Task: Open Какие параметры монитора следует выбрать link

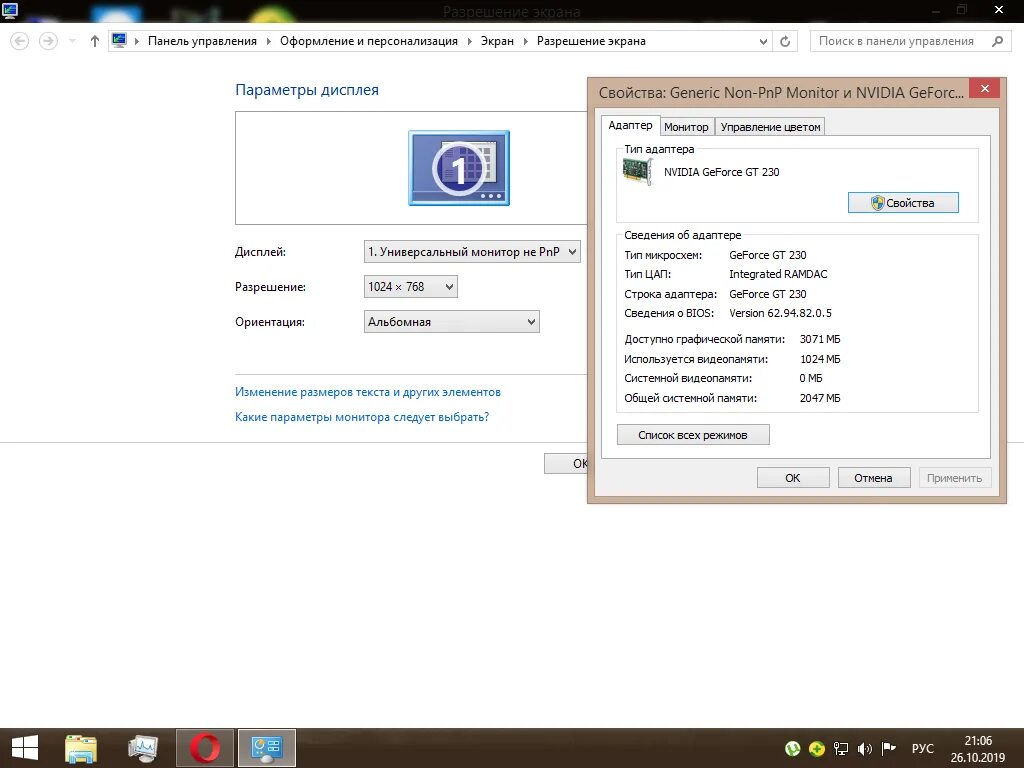Action: (362, 417)
